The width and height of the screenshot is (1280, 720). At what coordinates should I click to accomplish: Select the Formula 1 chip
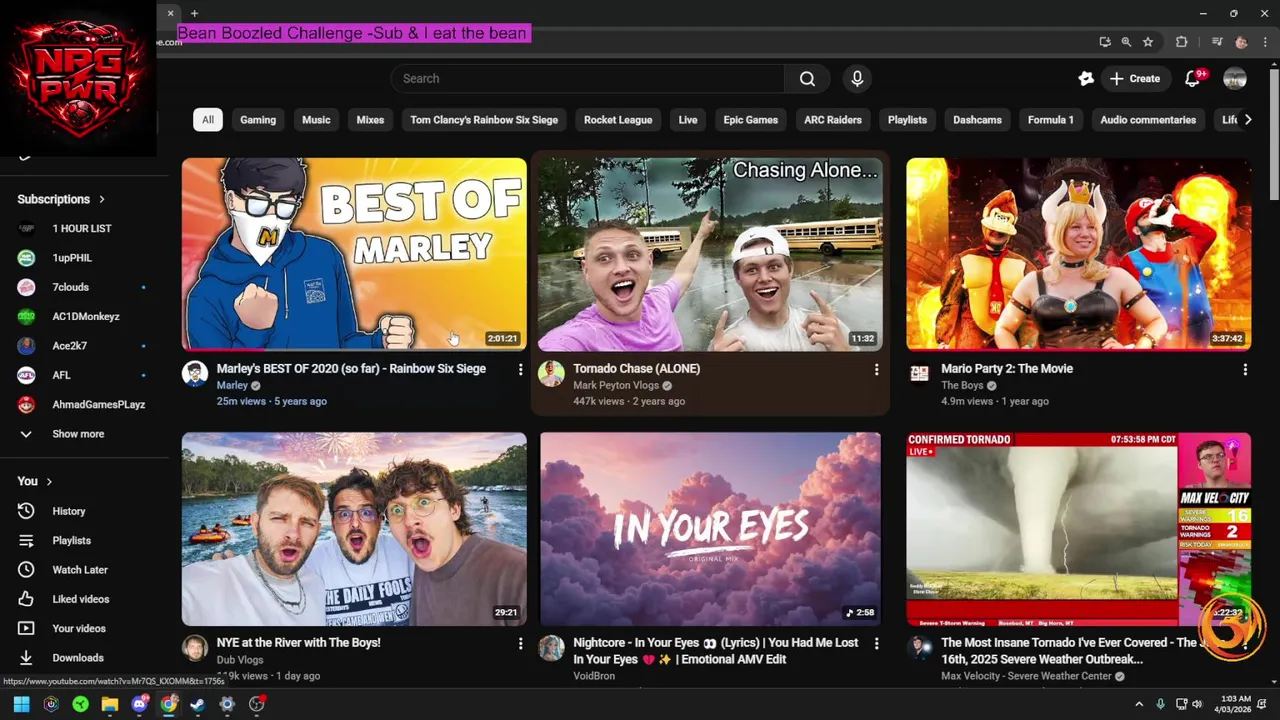tap(1051, 120)
